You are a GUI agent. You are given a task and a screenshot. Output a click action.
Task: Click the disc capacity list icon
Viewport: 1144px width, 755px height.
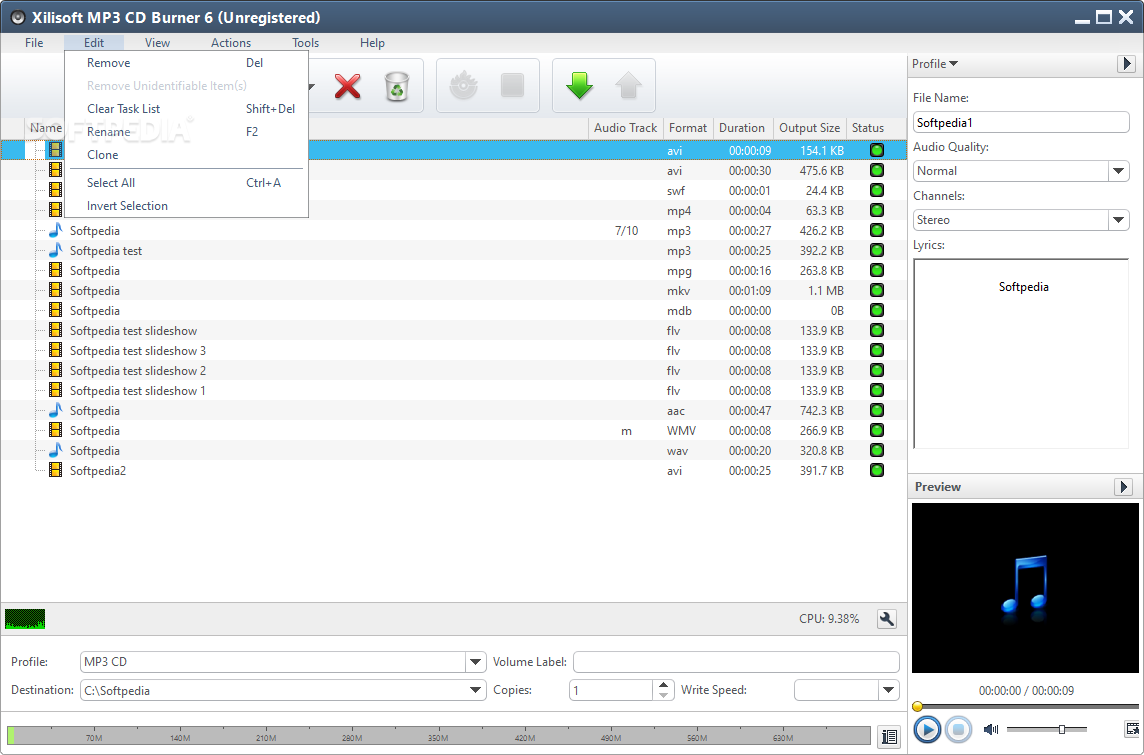click(889, 737)
